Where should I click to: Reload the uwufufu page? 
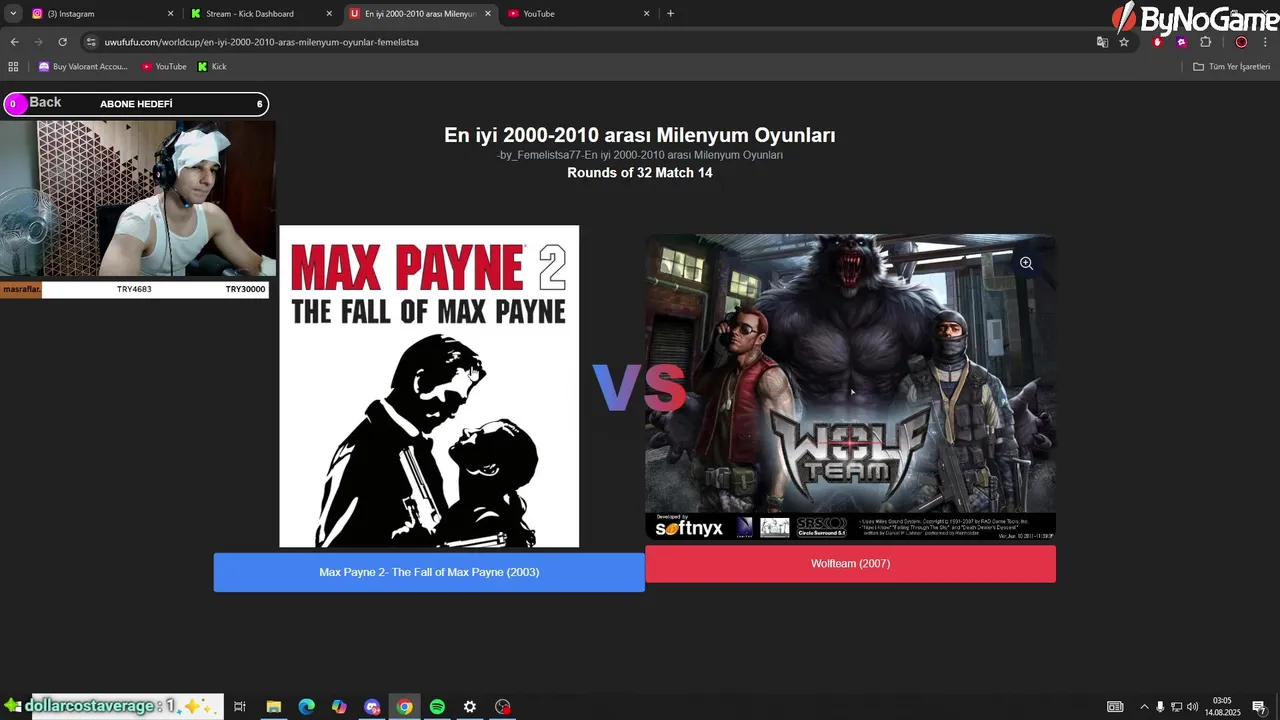click(x=62, y=42)
